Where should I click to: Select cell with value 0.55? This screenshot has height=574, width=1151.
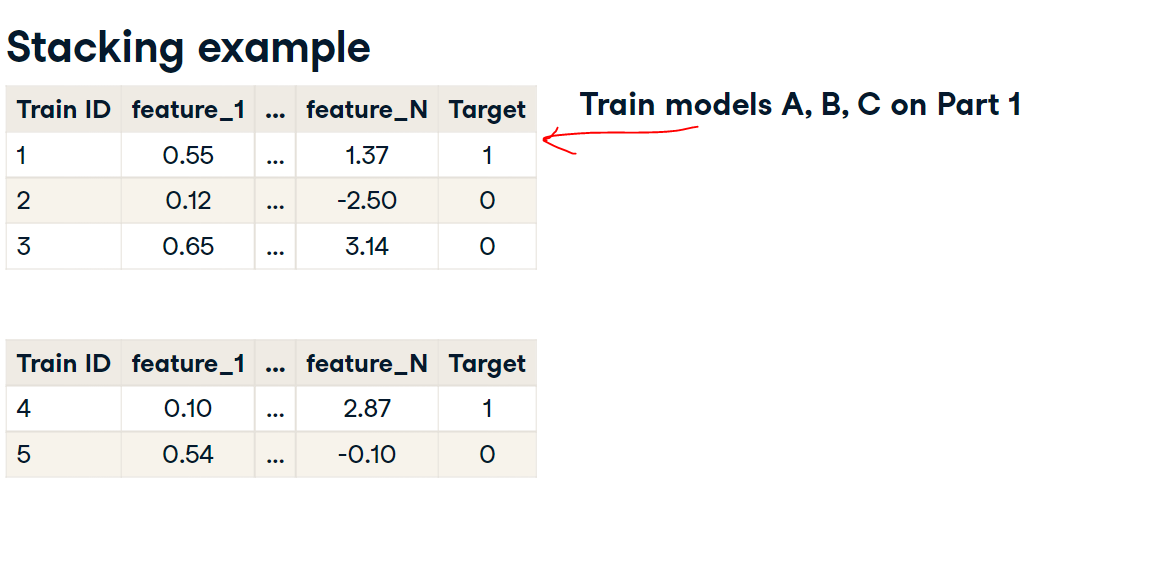click(188, 156)
